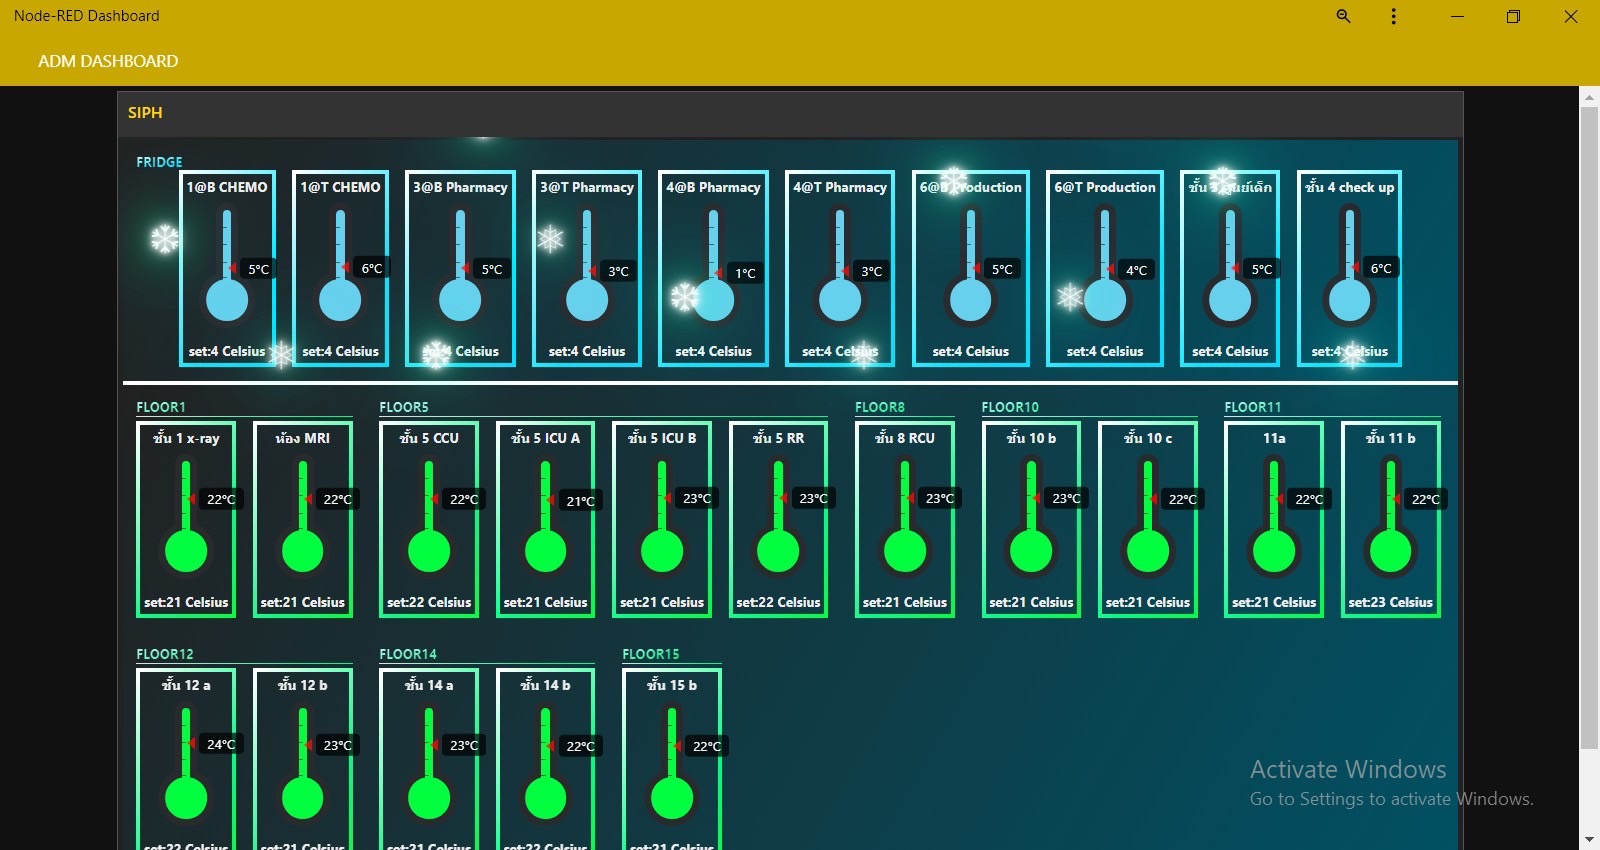Open the three-dot app menu
The height and width of the screenshot is (850, 1600).
pyautogui.click(x=1393, y=16)
